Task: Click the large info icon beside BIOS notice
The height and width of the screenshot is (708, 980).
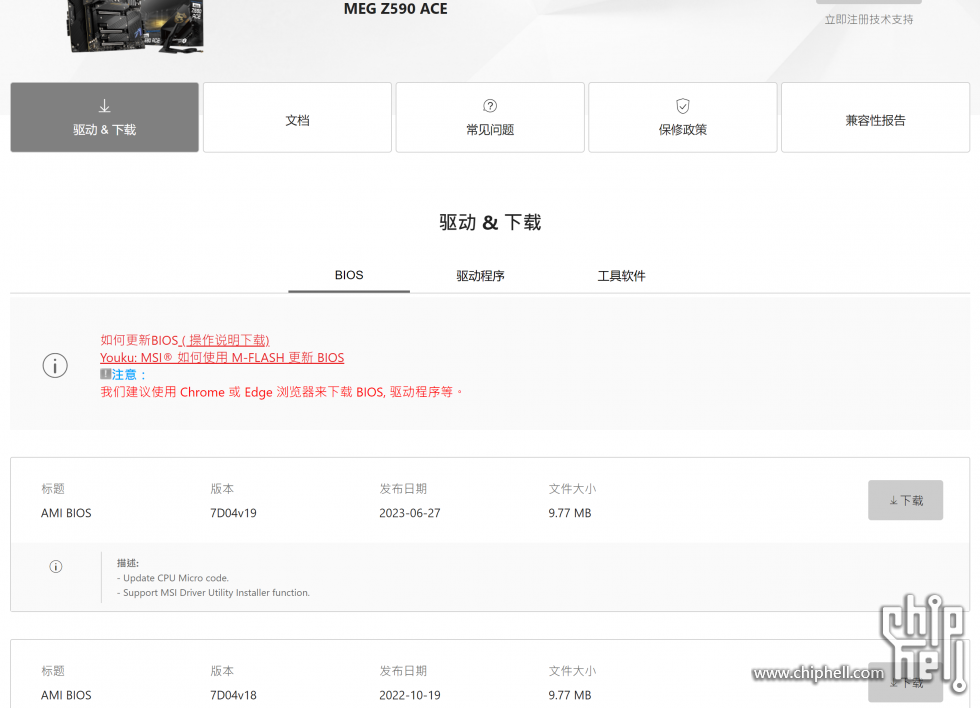Action: [55, 366]
